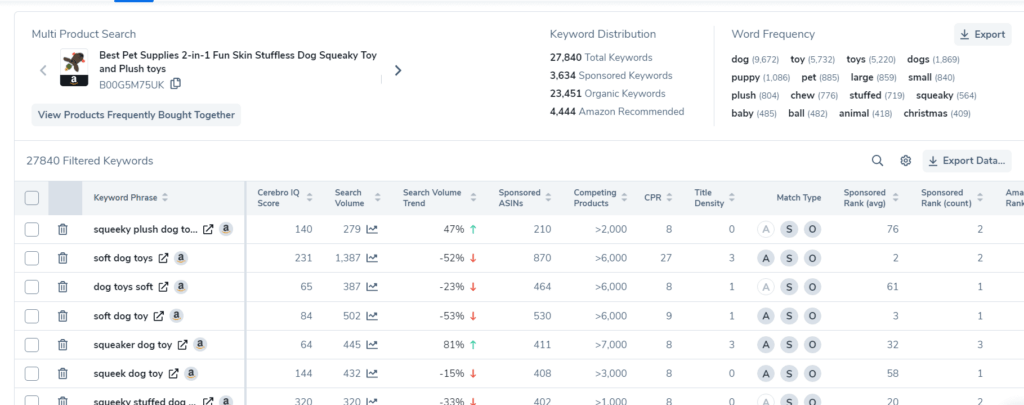Delete the 'soft dog toys' keyword row
Screen dimensions: 1024x405
(62, 258)
